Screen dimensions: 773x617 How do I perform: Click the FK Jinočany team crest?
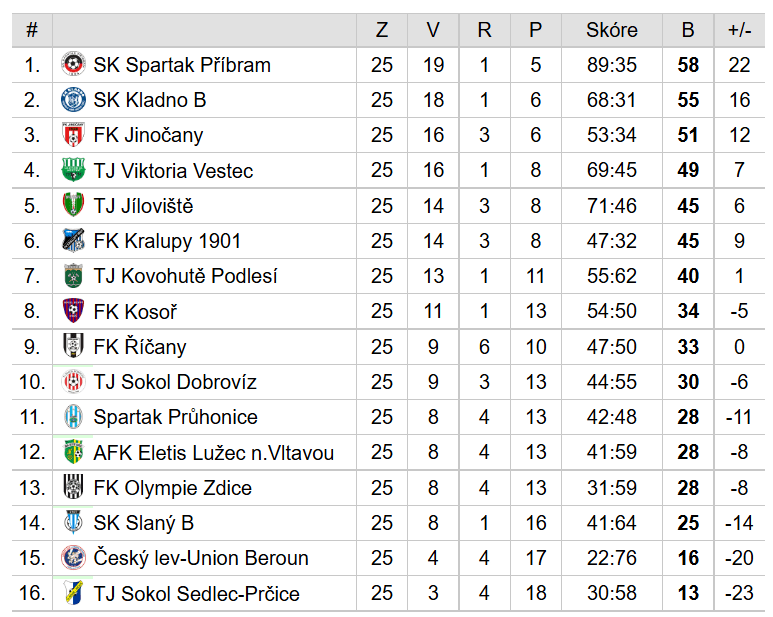click(x=73, y=135)
